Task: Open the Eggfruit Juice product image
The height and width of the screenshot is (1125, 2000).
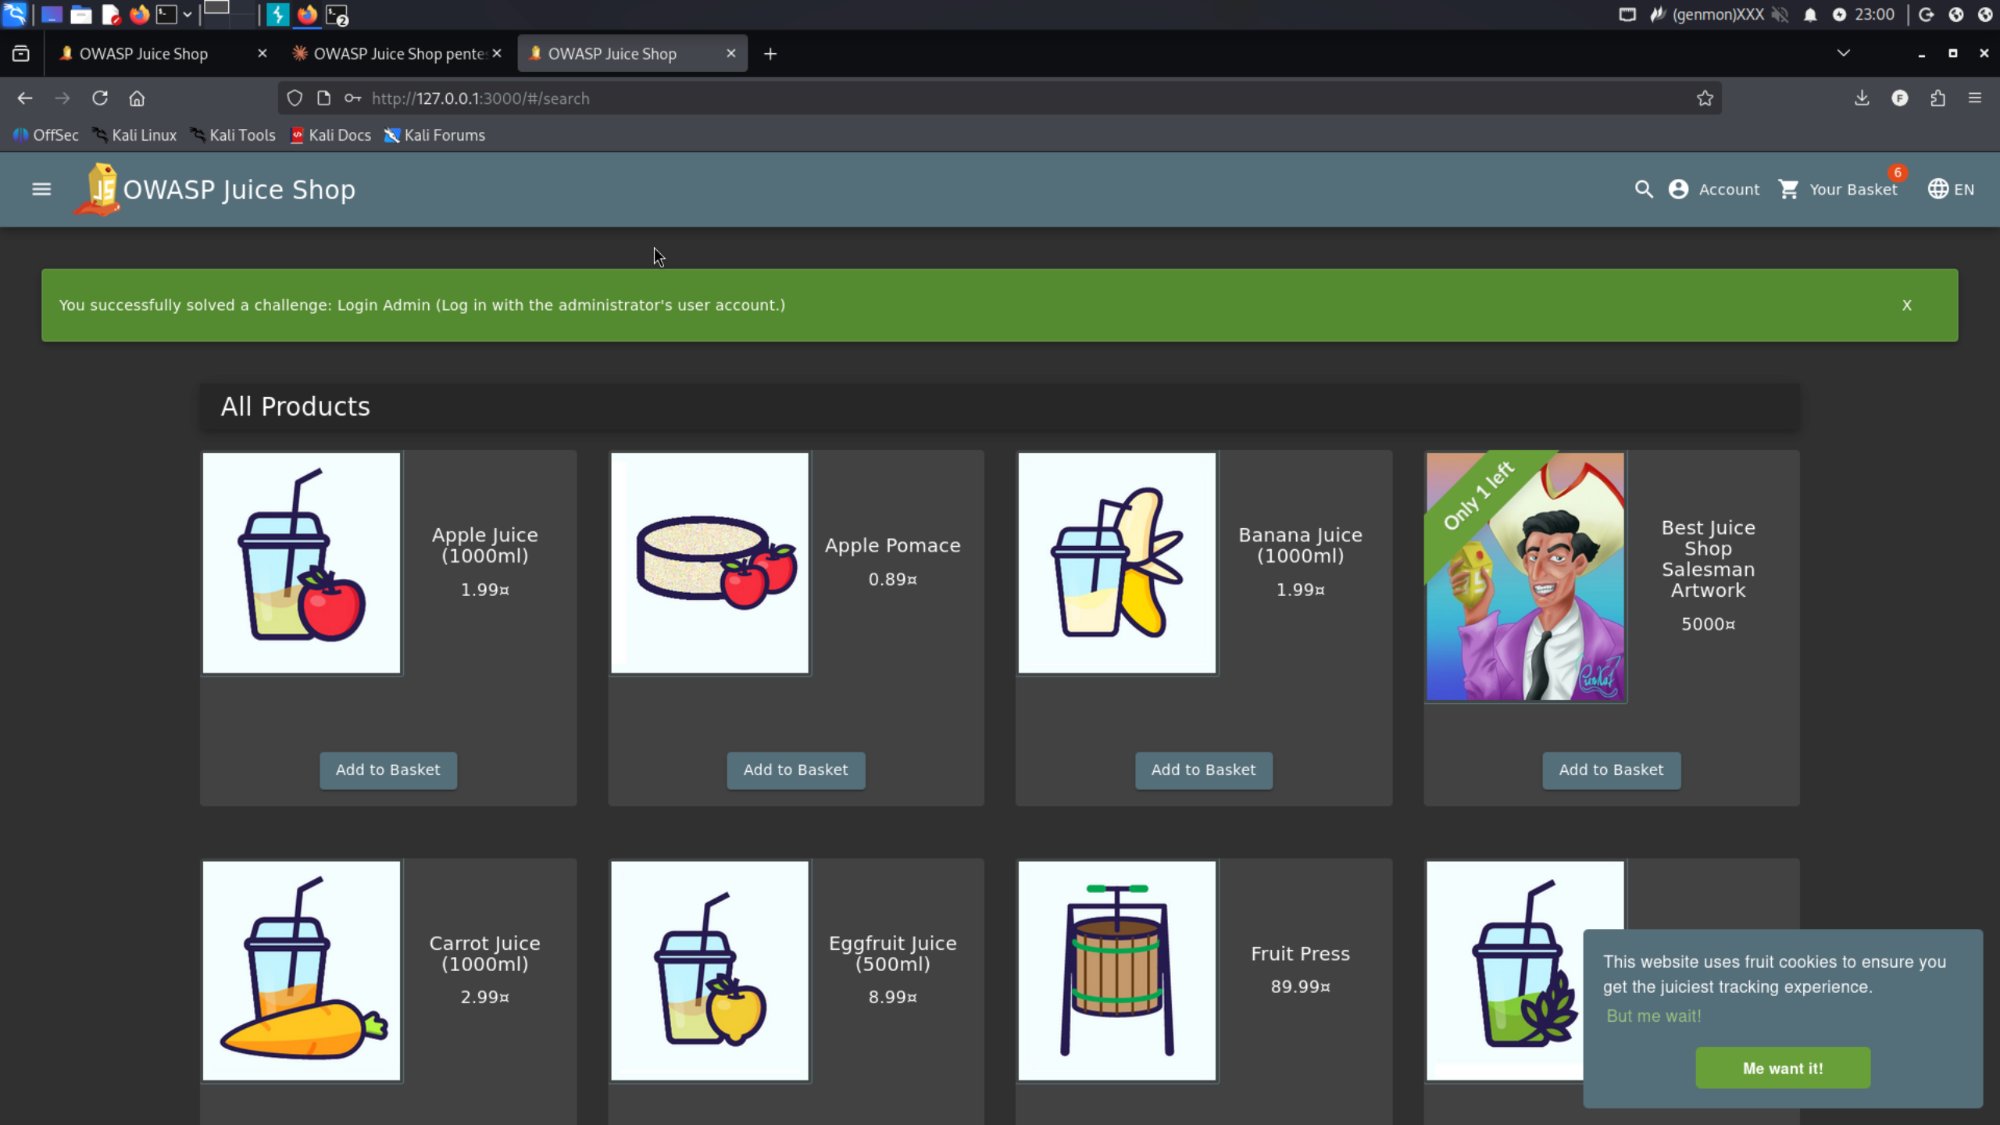Action: pyautogui.click(x=710, y=971)
